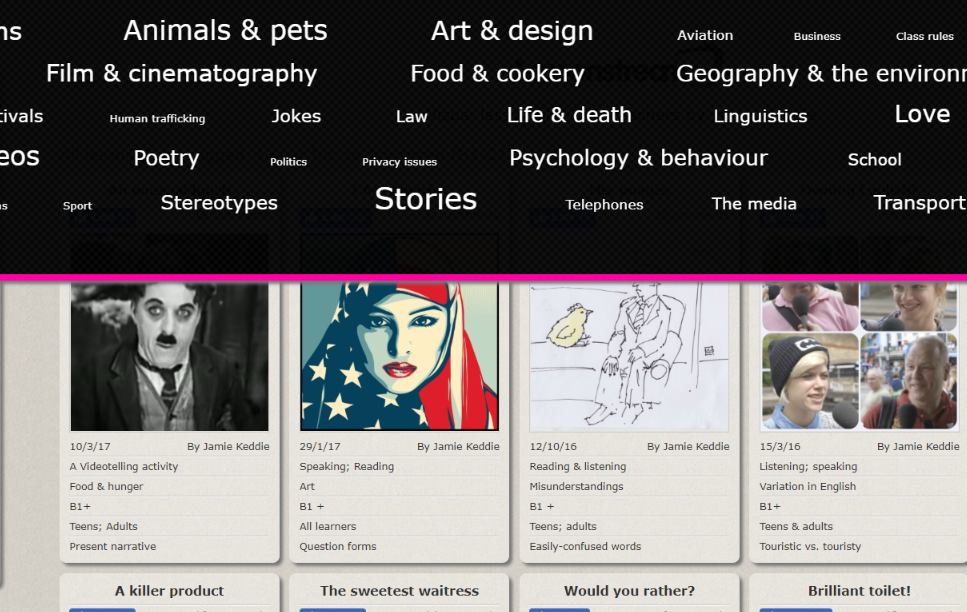Click 'Speaking; Reading' text
Viewport: 967px width, 612px height.
[x=347, y=467]
